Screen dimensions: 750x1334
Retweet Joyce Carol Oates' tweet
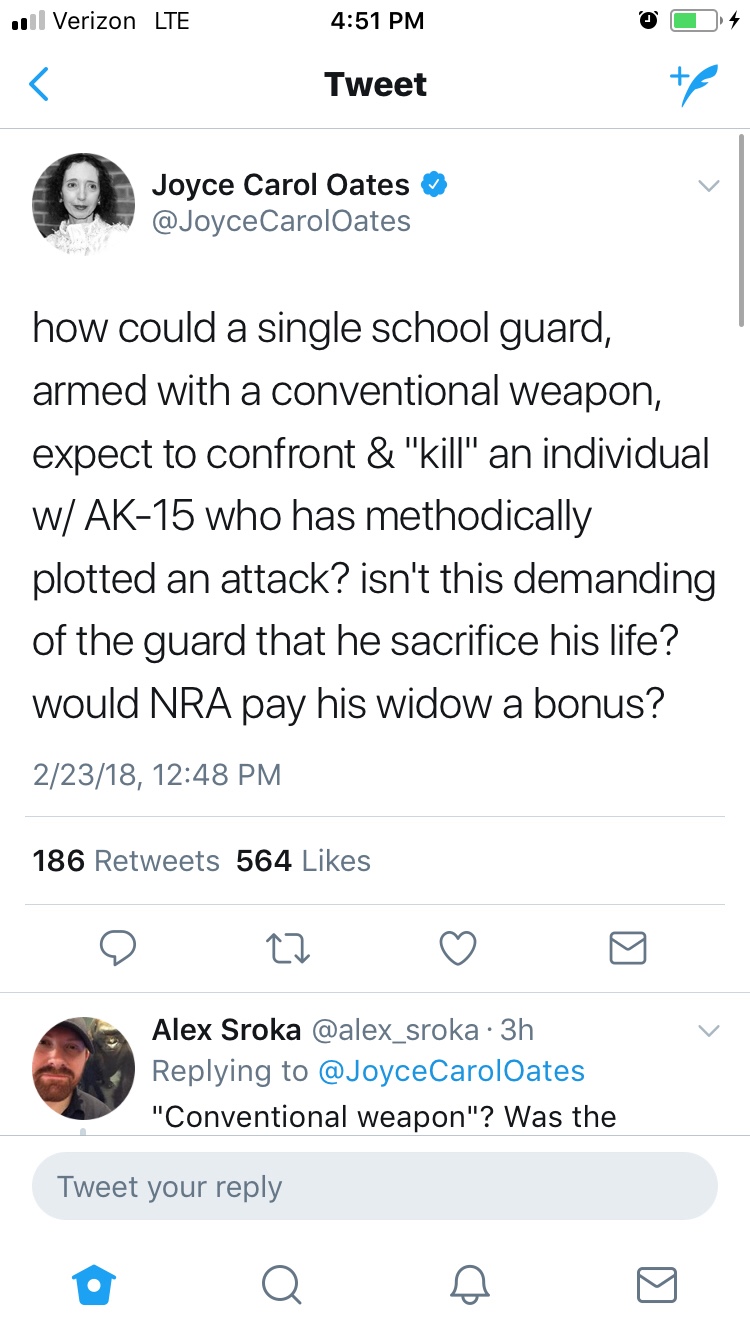288,947
